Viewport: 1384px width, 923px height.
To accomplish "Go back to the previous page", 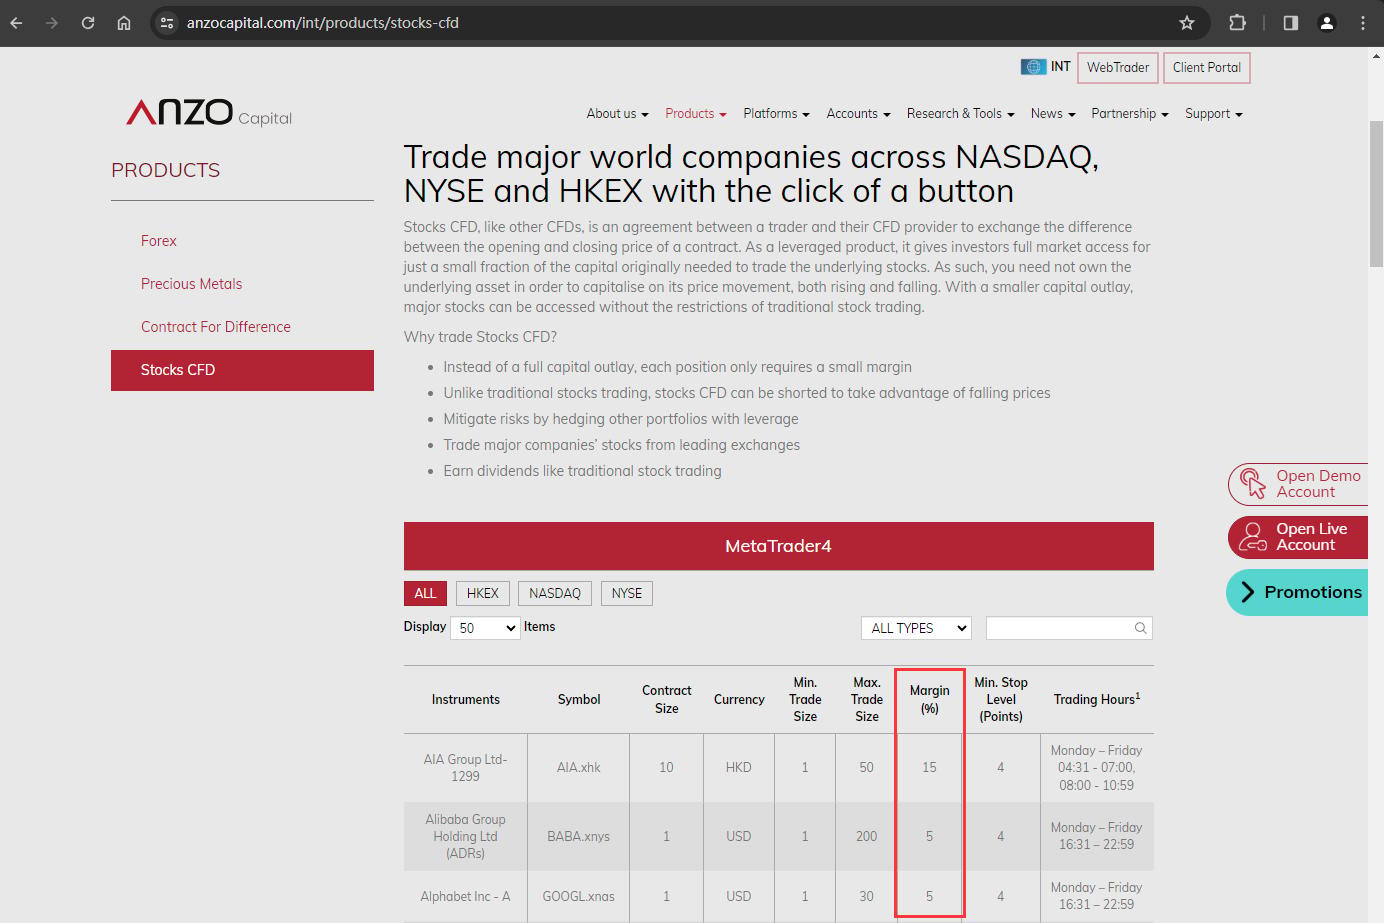I will tap(17, 23).
